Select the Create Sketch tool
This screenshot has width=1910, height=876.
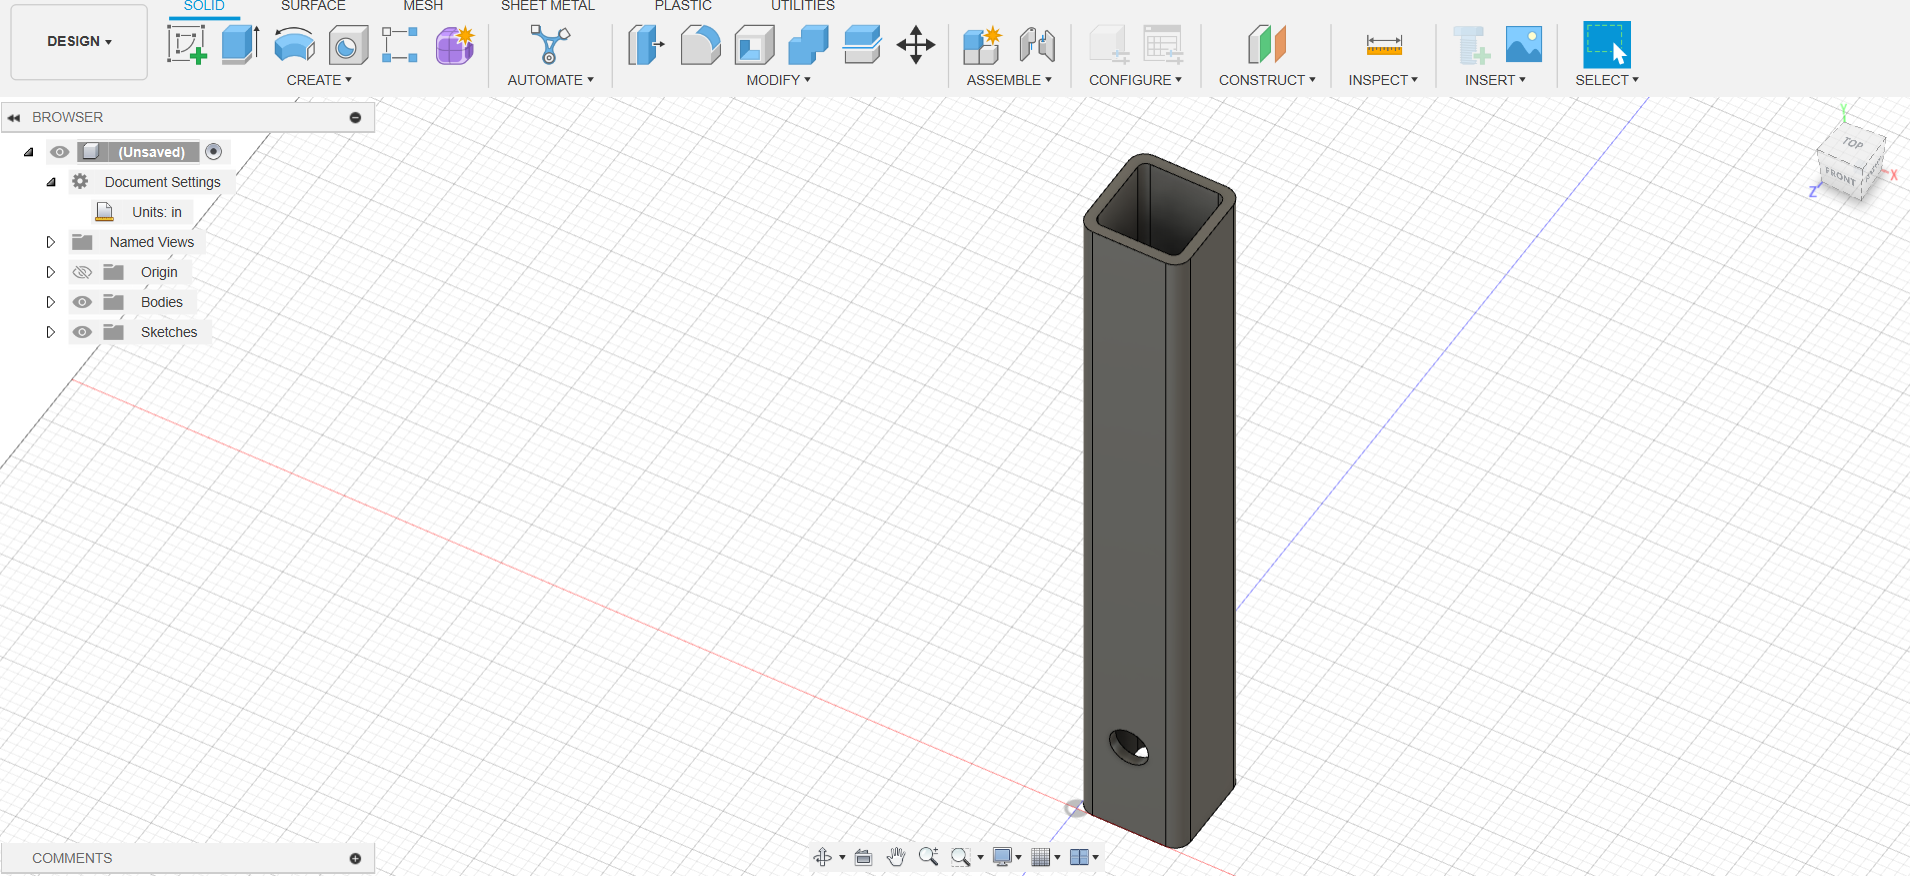[187, 45]
